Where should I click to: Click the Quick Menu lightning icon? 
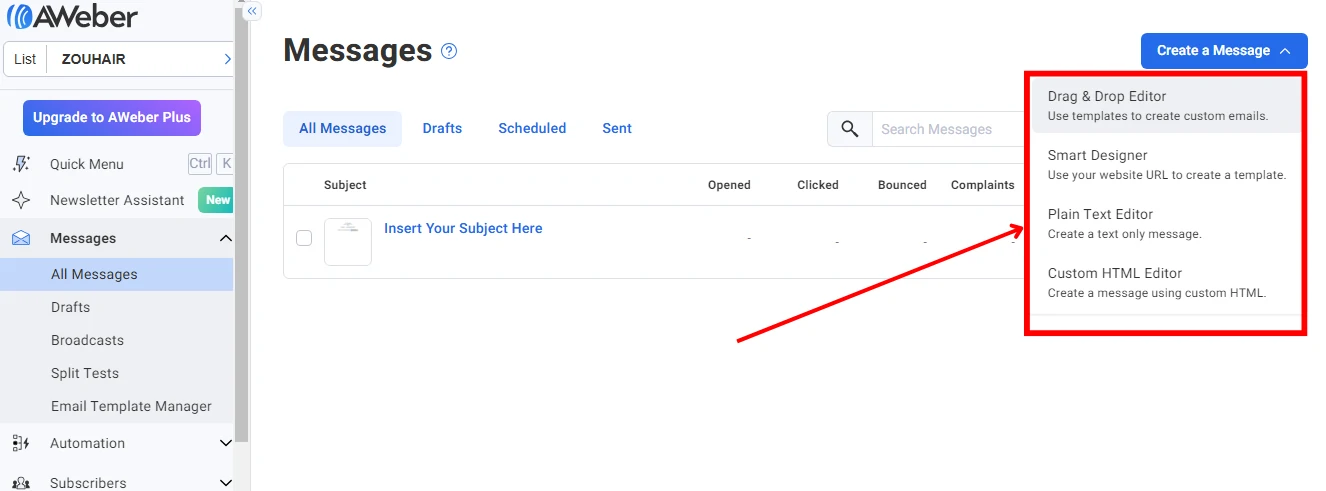pyautogui.click(x=21, y=164)
